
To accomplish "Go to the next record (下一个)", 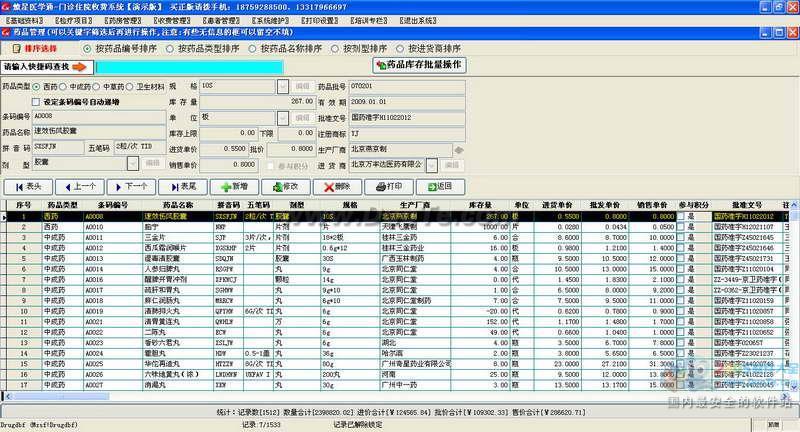I will click(x=132, y=187).
